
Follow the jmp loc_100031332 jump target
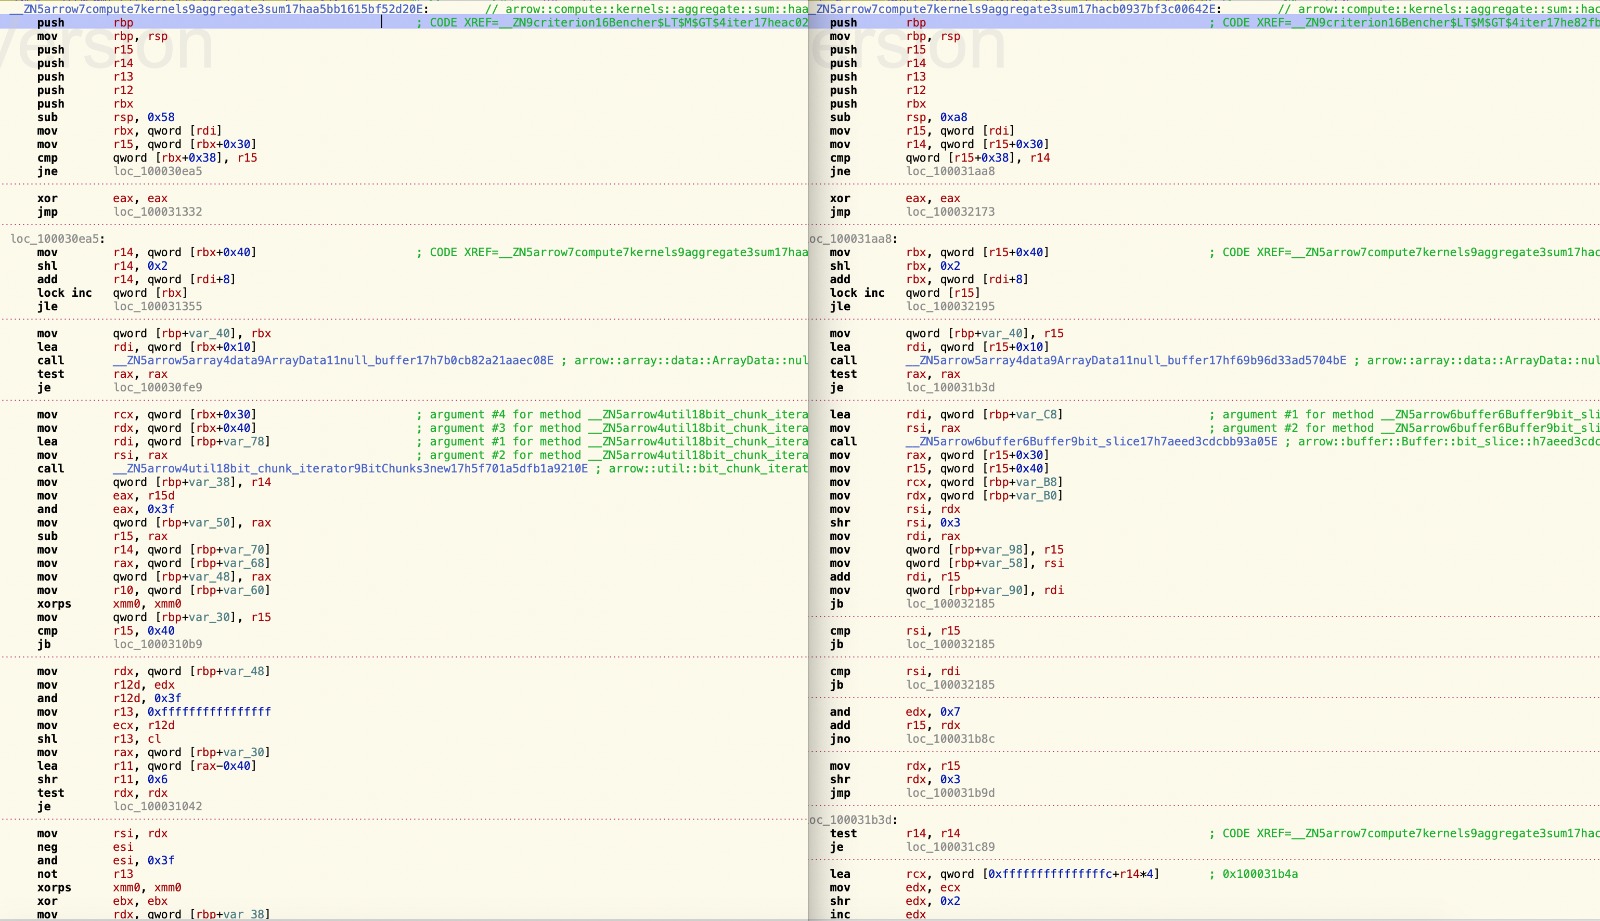[157, 212]
